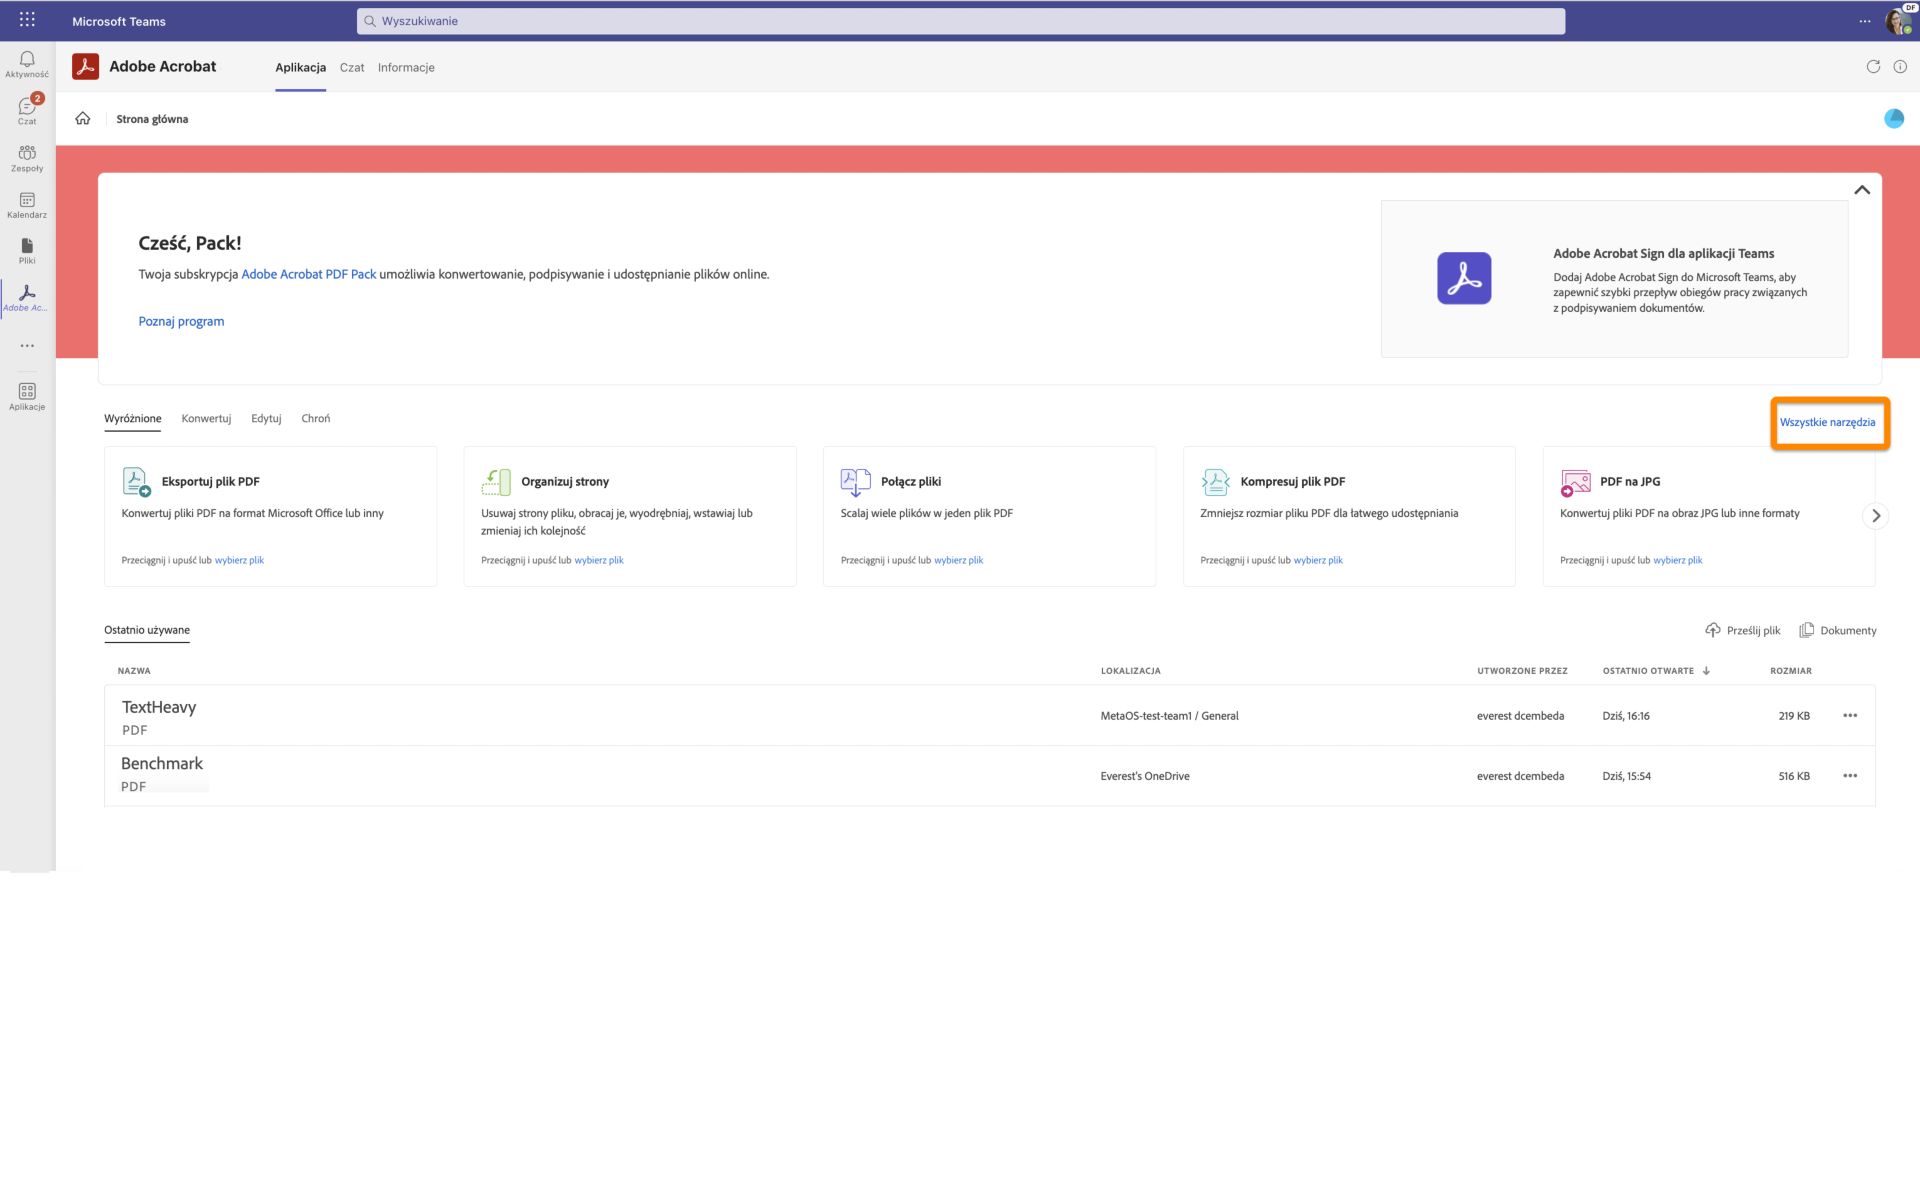Open the Adobe Acrobat PDF Pack link
The width and height of the screenshot is (1920, 1196).
click(x=309, y=274)
